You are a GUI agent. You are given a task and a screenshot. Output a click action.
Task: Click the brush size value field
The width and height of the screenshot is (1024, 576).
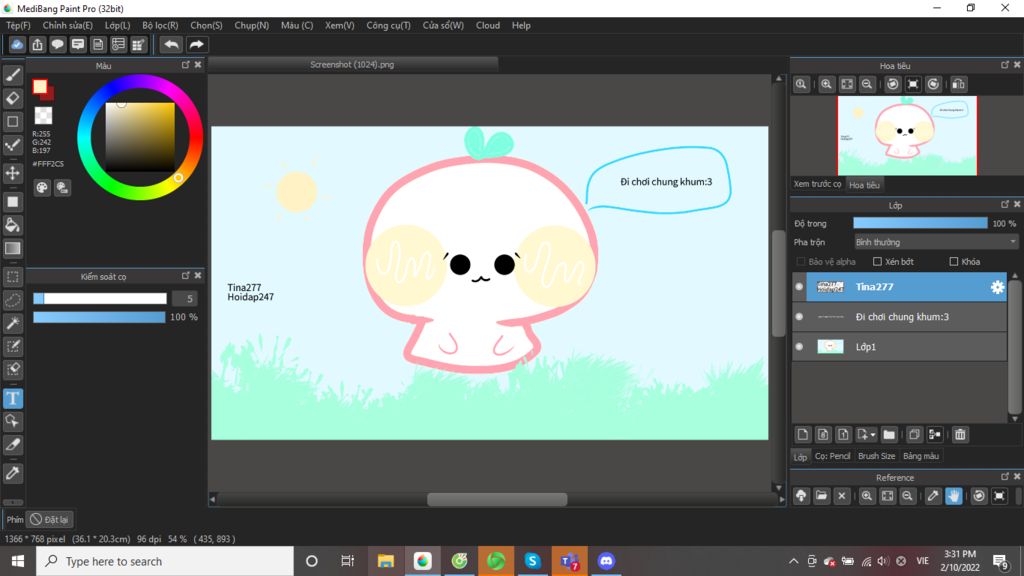(185, 298)
